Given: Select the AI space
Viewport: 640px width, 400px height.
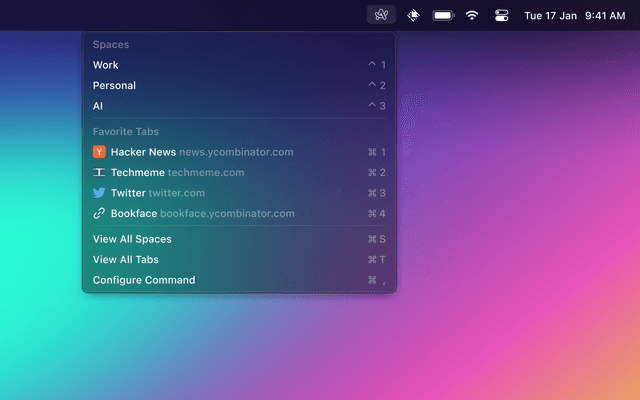Looking at the screenshot, I should (x=98, y=105).
